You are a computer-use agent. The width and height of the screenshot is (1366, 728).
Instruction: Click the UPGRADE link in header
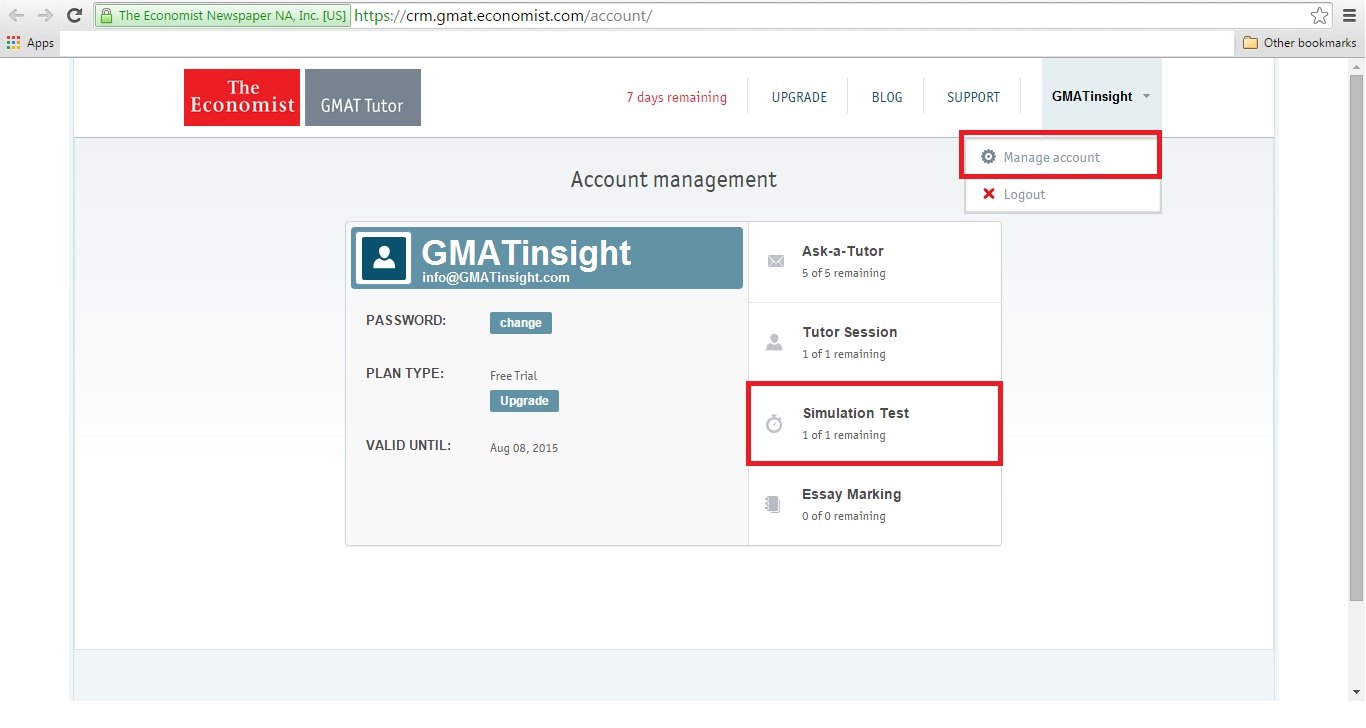(x=799, y=97)
